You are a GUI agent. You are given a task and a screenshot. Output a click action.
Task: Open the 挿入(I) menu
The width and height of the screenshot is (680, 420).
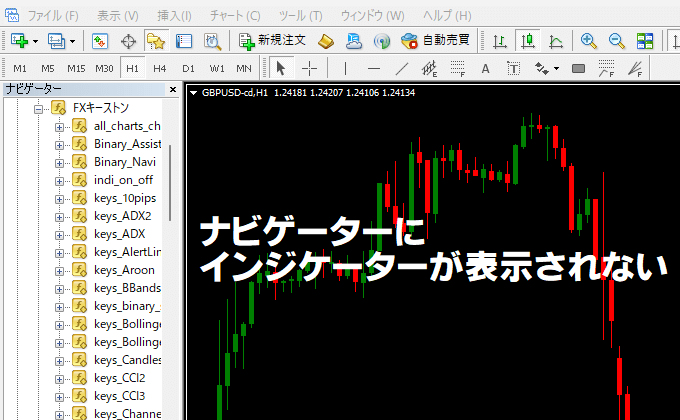[174, 16]
